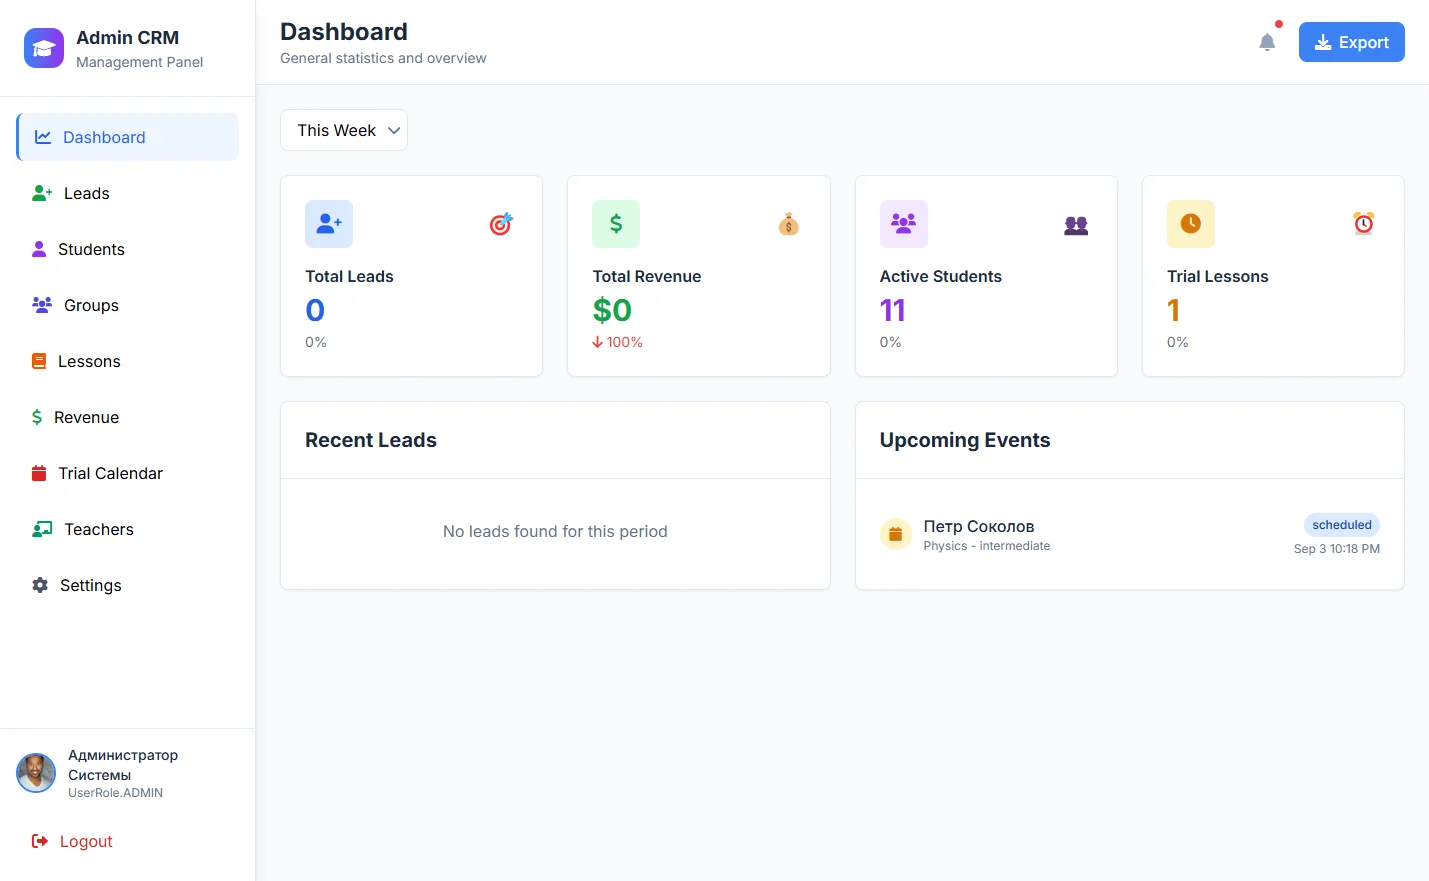Screen dimensions: 1429x881
Task: Click the blue add-user icon on Total Leads card
Action: (x=329, y=224)
